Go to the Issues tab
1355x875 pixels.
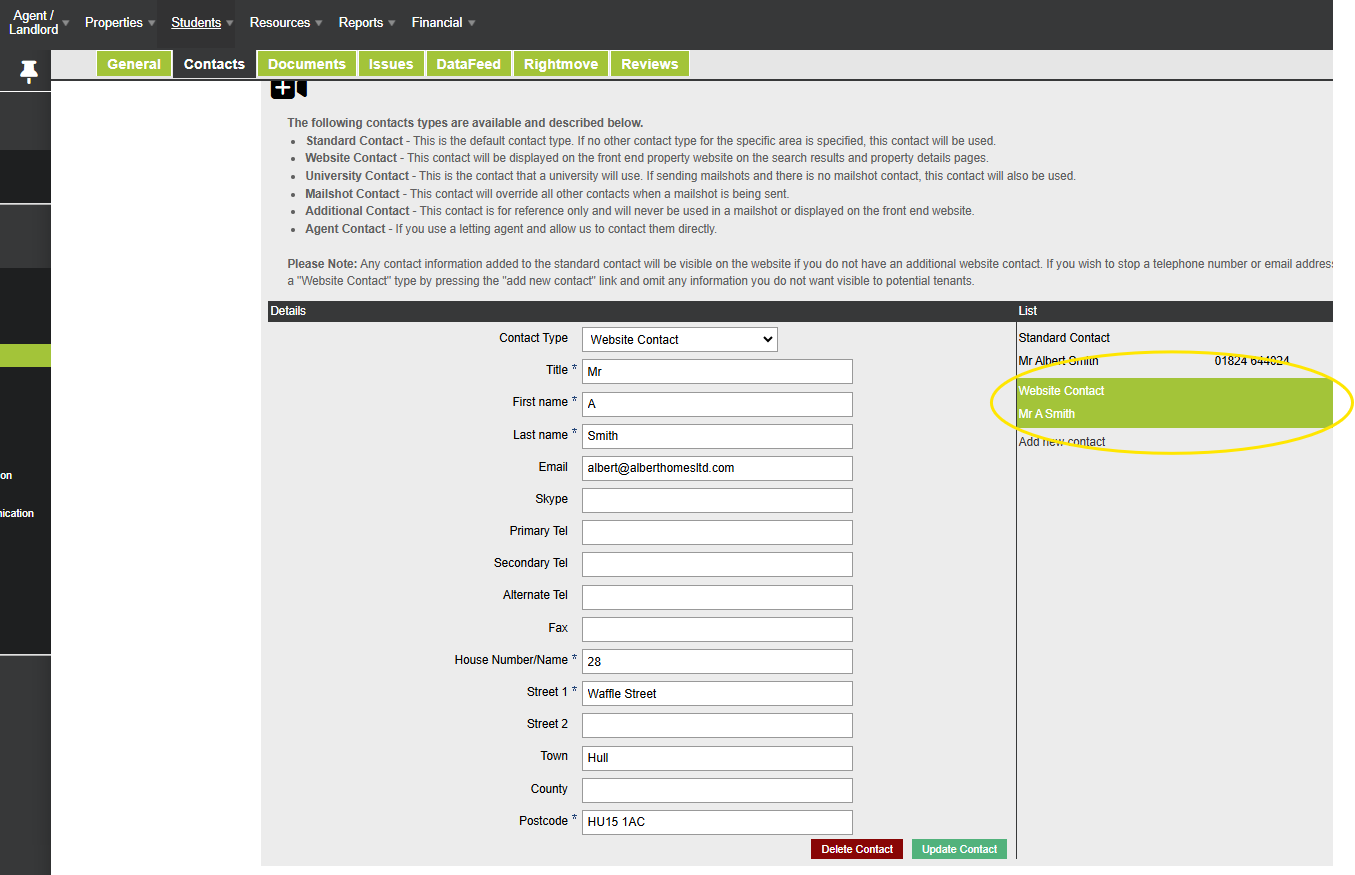click(x=391, y=64)
